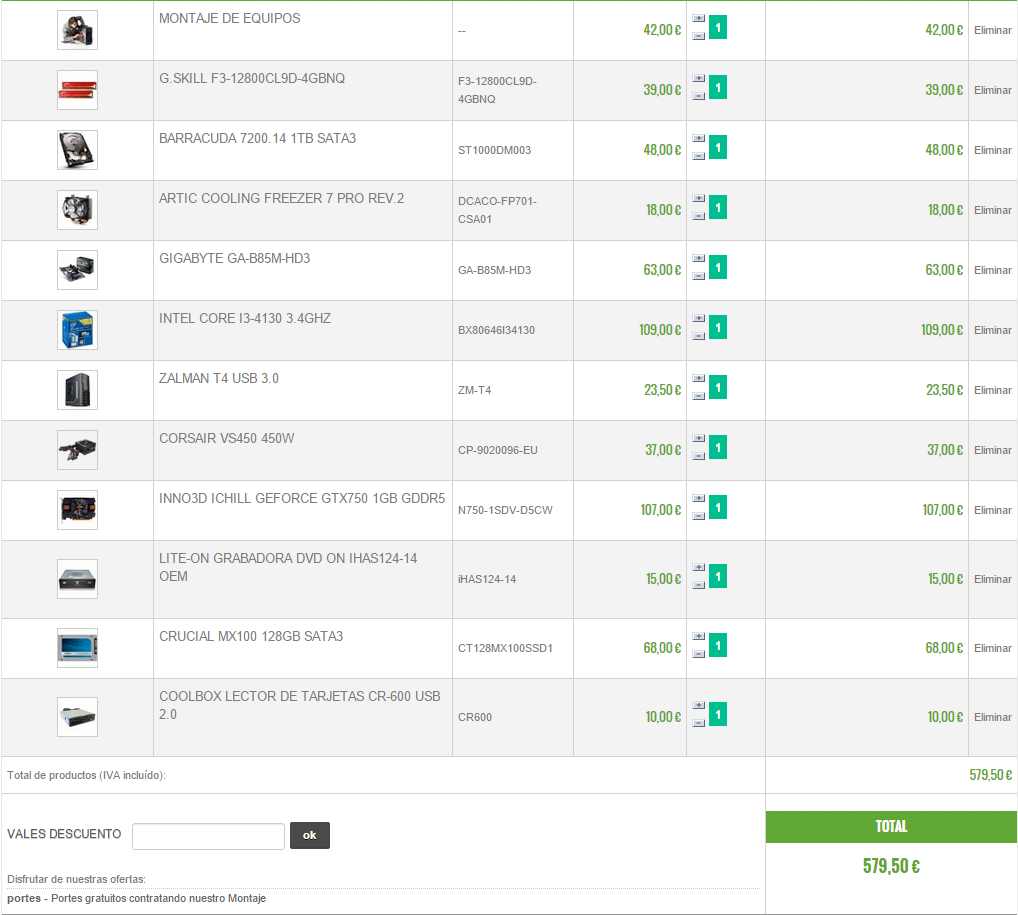This screenshot has width=1018, height=915.
Task: Open the CRUCIAL MX100 SSD thumbnail
Action: tap(77, 647)
